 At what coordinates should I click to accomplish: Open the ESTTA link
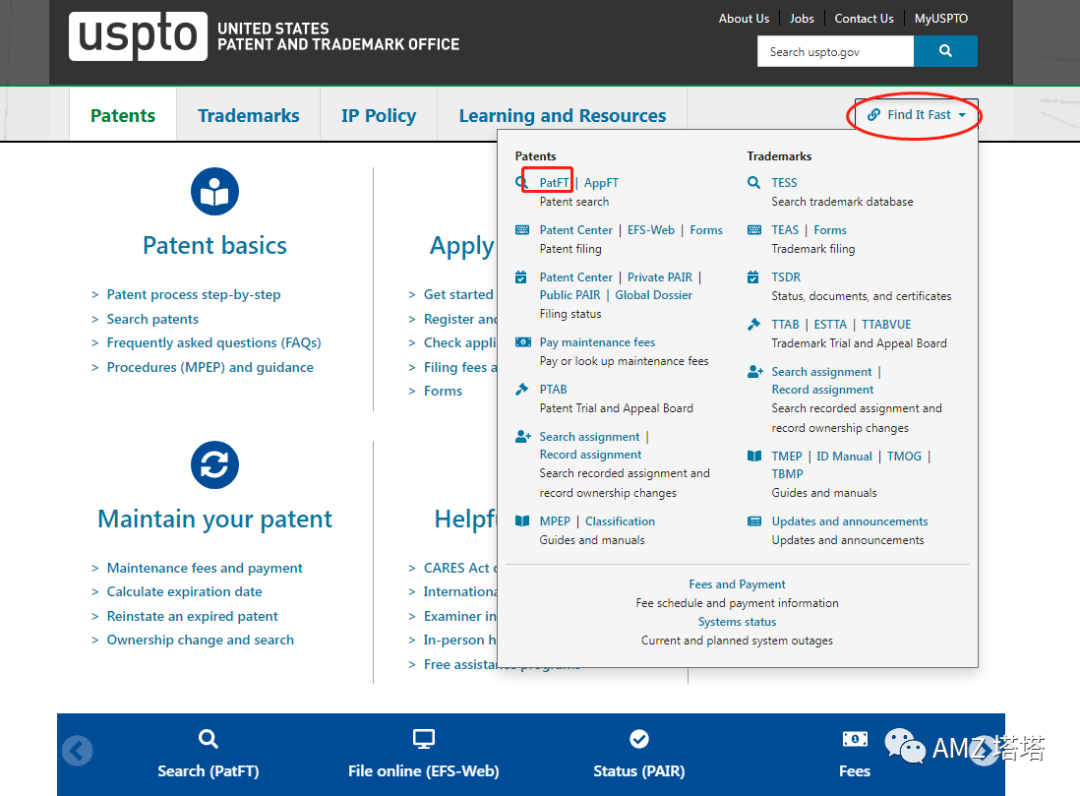(x=830, y=324)
